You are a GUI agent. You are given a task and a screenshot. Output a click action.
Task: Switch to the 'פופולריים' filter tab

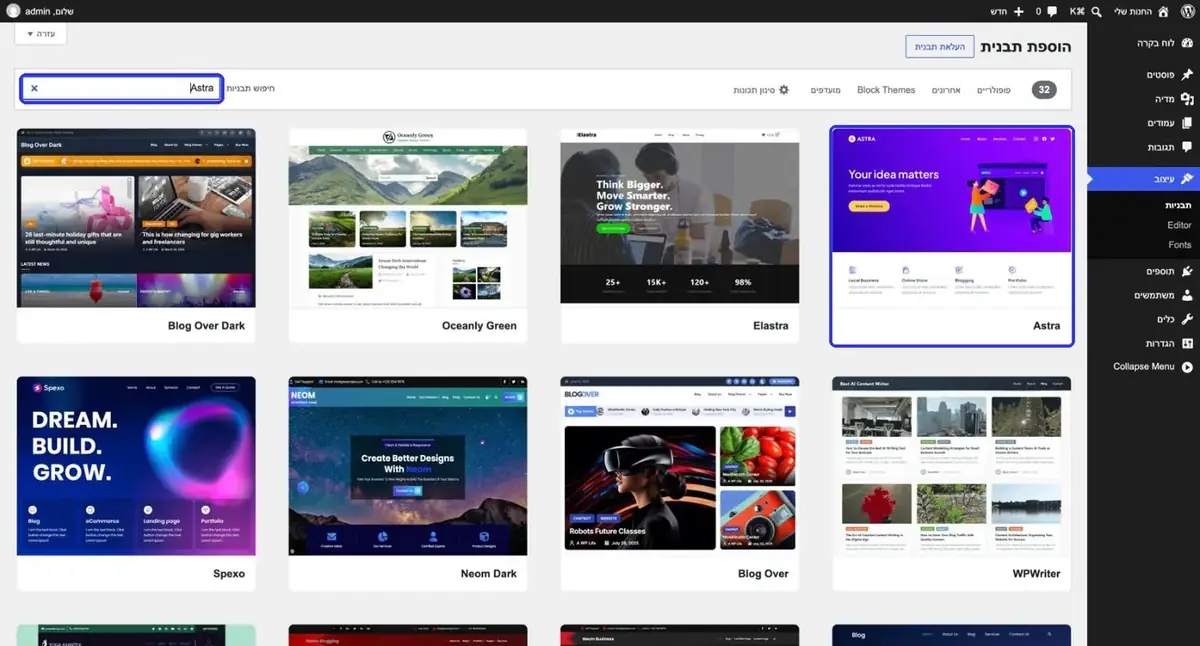(993, 90)
